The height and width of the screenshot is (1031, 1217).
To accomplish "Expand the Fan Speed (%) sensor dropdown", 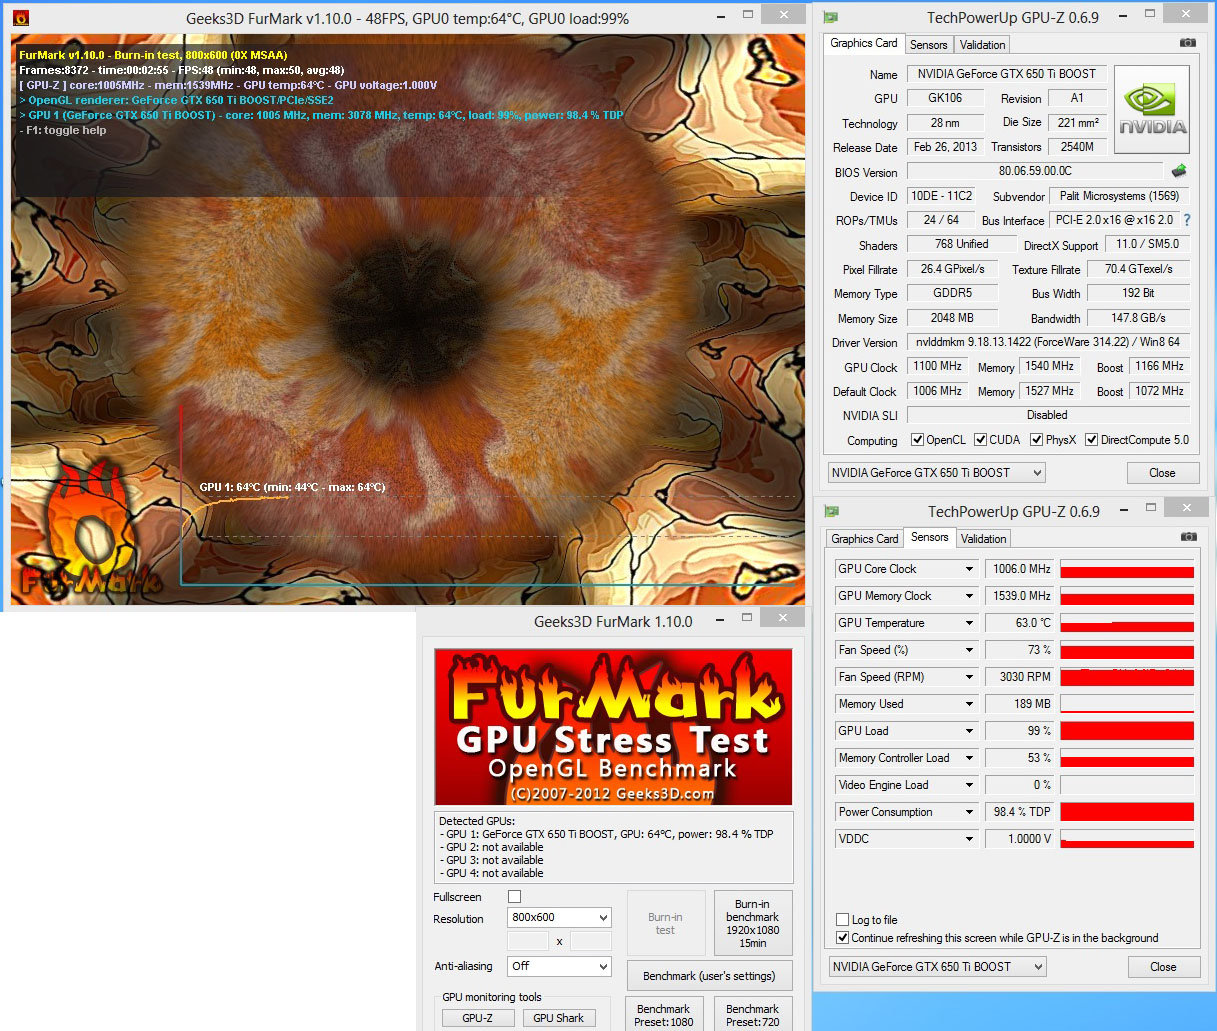I will click(969, 650).
